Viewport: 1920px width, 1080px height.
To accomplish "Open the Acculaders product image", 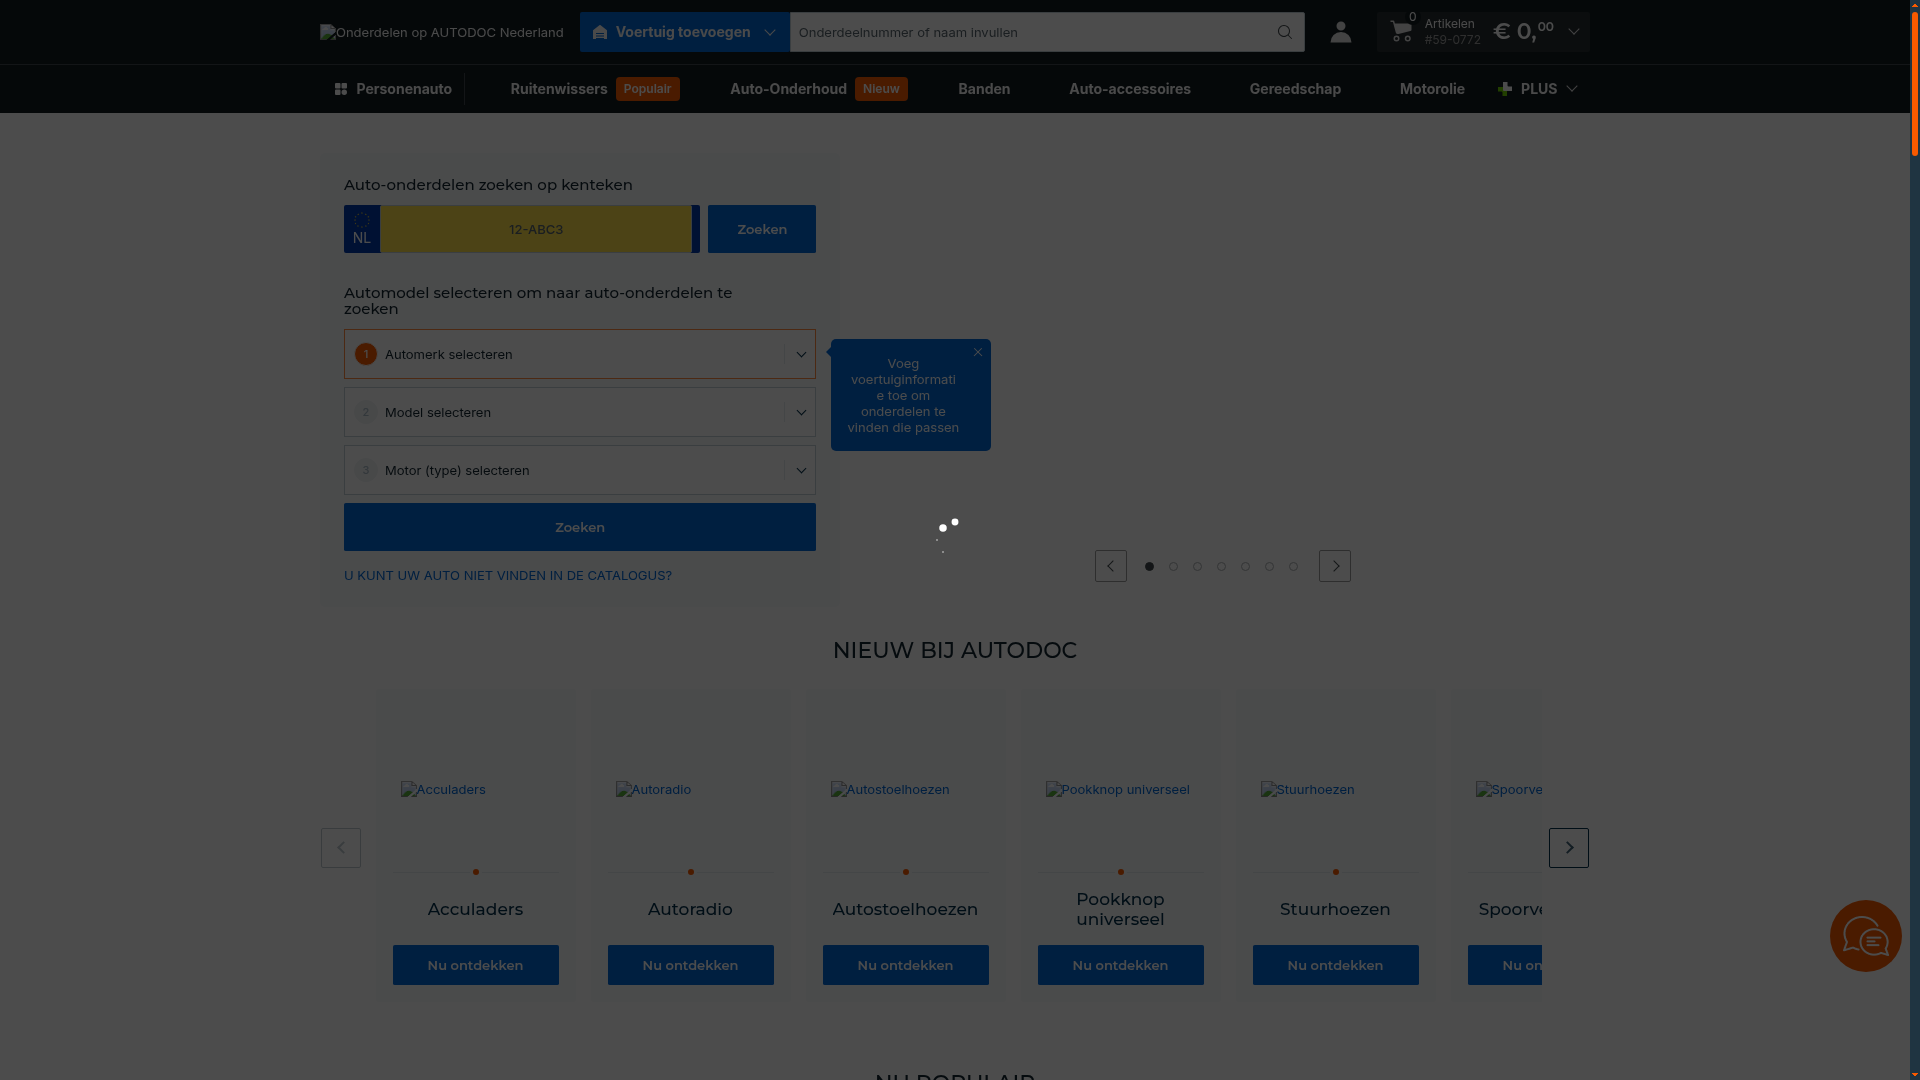I will tap(443, 790).
